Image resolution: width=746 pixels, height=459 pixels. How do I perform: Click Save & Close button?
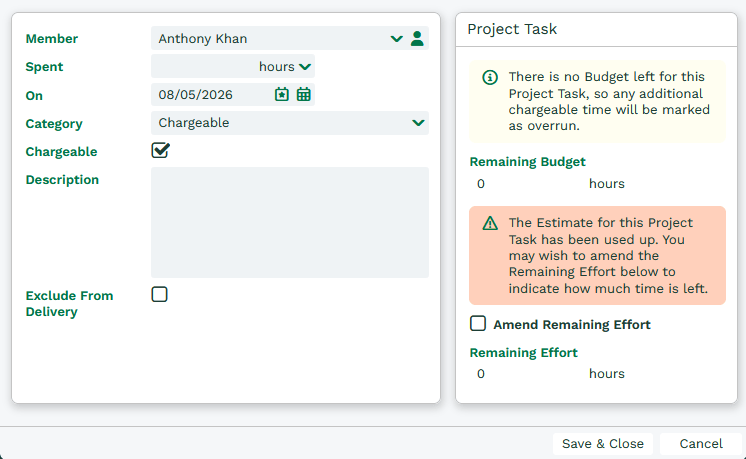(602, 444)
